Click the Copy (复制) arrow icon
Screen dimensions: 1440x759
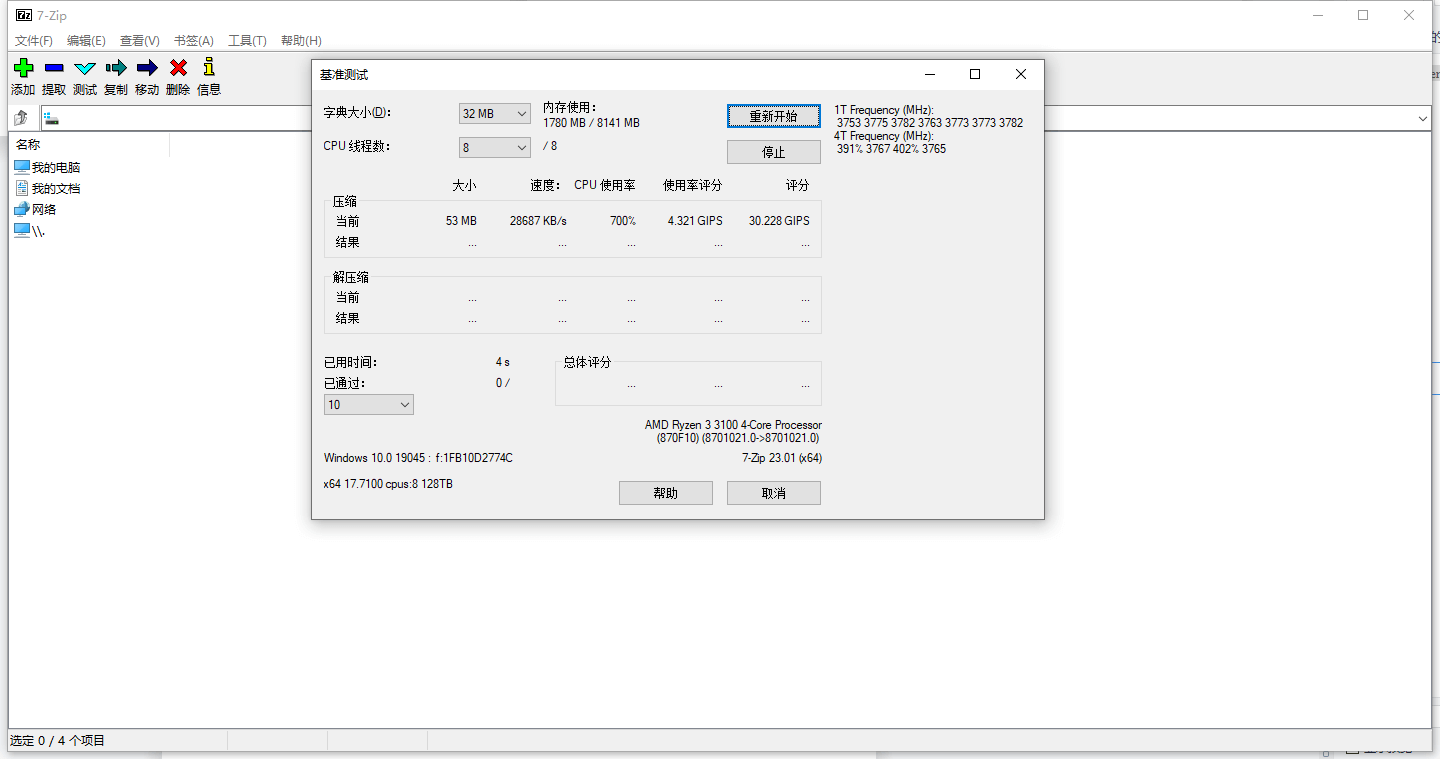pos(116,68)
